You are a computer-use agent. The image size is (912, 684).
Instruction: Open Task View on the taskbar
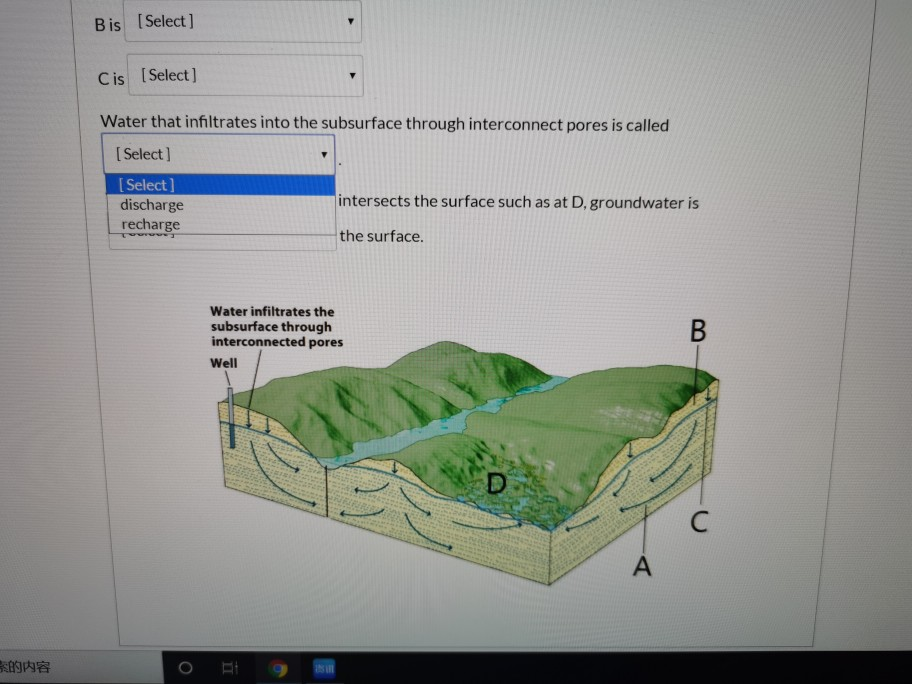point(230,668)
